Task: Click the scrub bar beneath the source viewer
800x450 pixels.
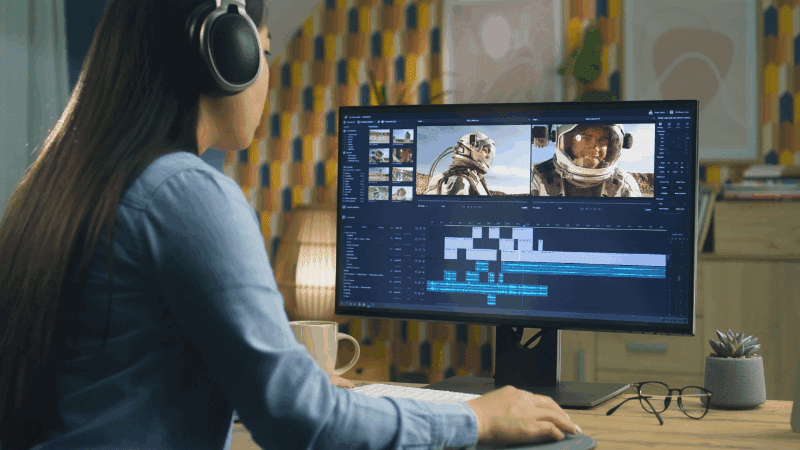Action: point(472,200)
